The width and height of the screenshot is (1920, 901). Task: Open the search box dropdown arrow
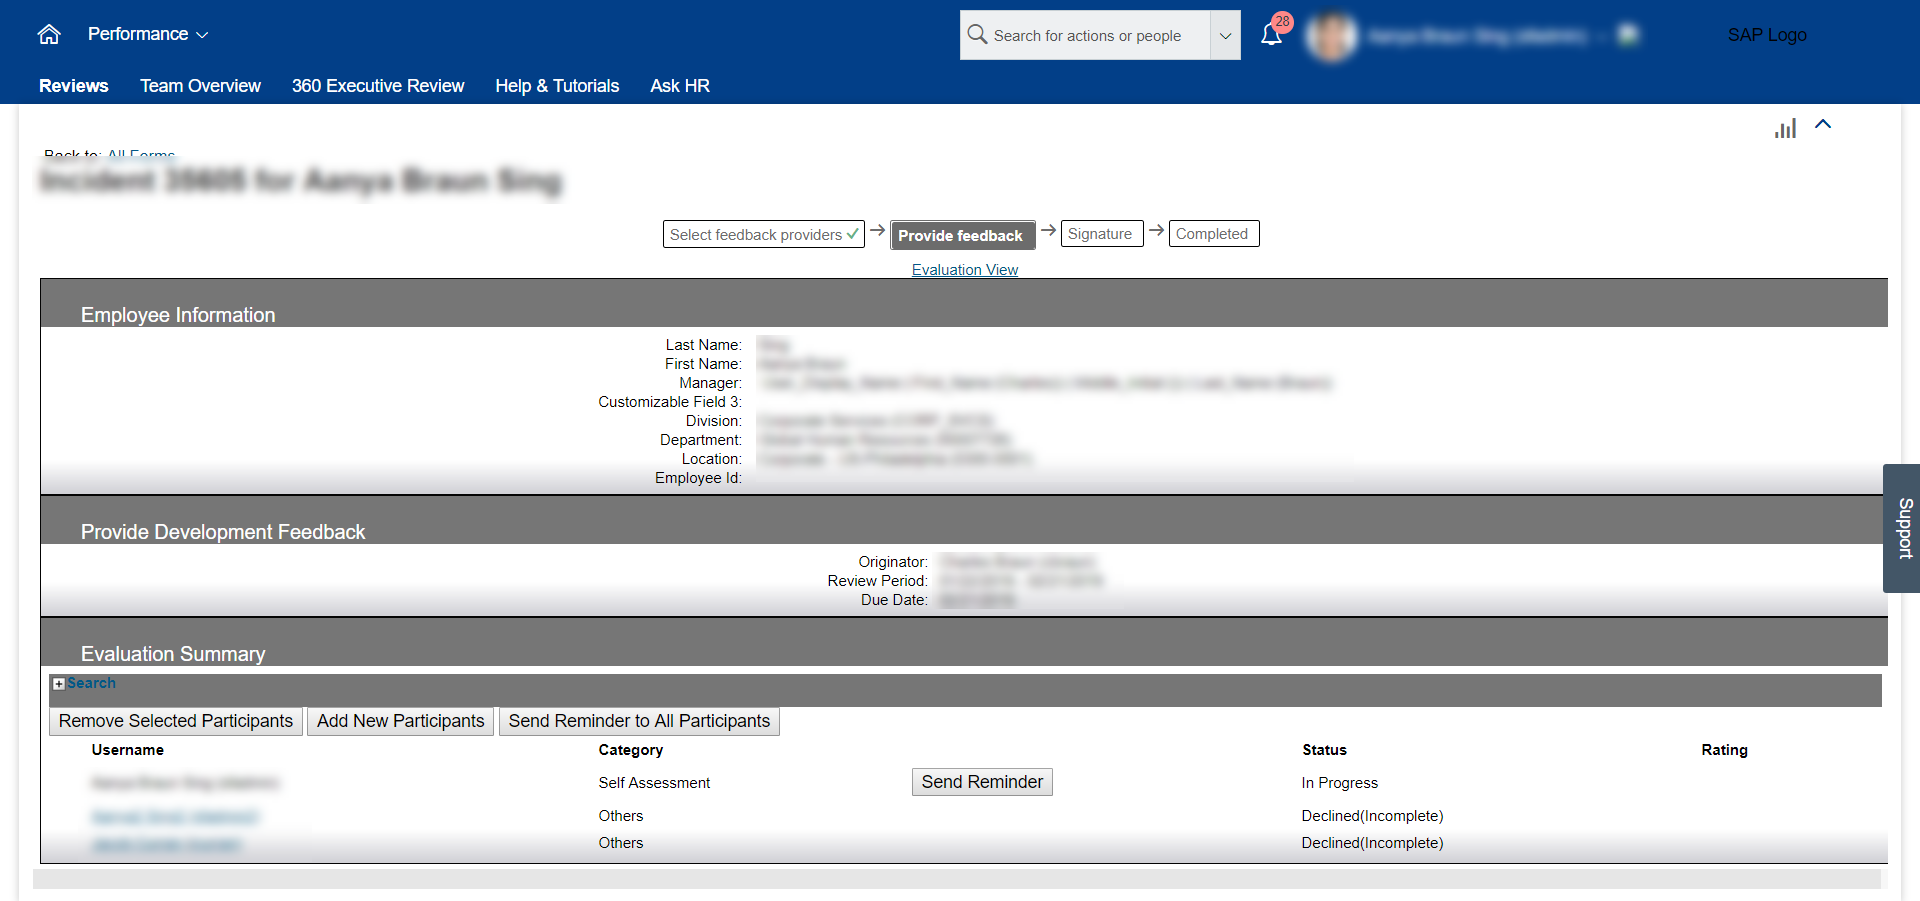pos(1225,35)
